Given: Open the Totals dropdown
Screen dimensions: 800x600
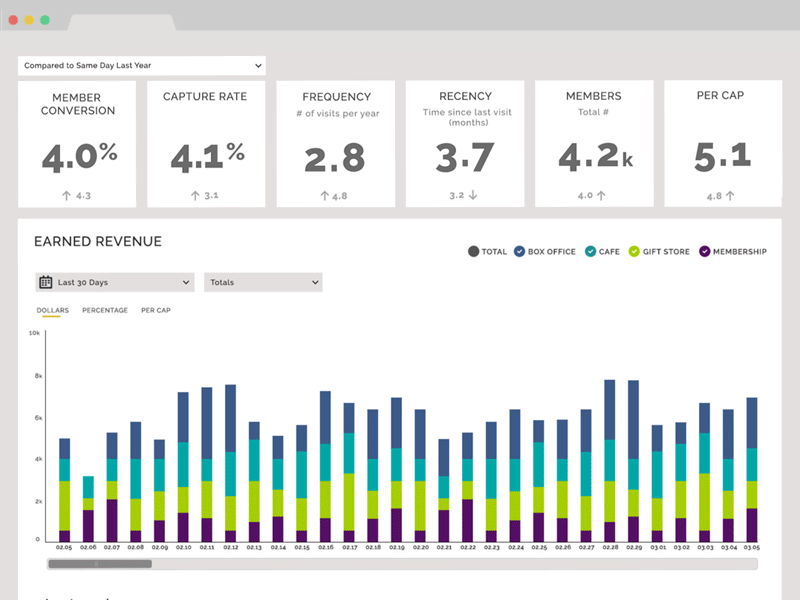Looking at the screenshot, I should 263,283.
